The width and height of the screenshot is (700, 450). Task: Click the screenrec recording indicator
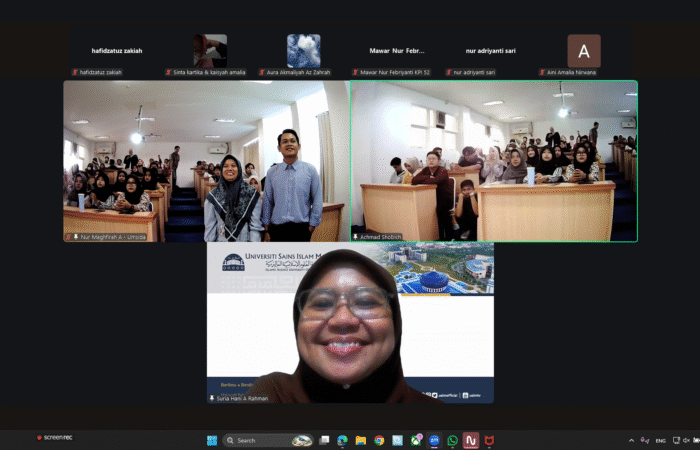pos(53,438)
